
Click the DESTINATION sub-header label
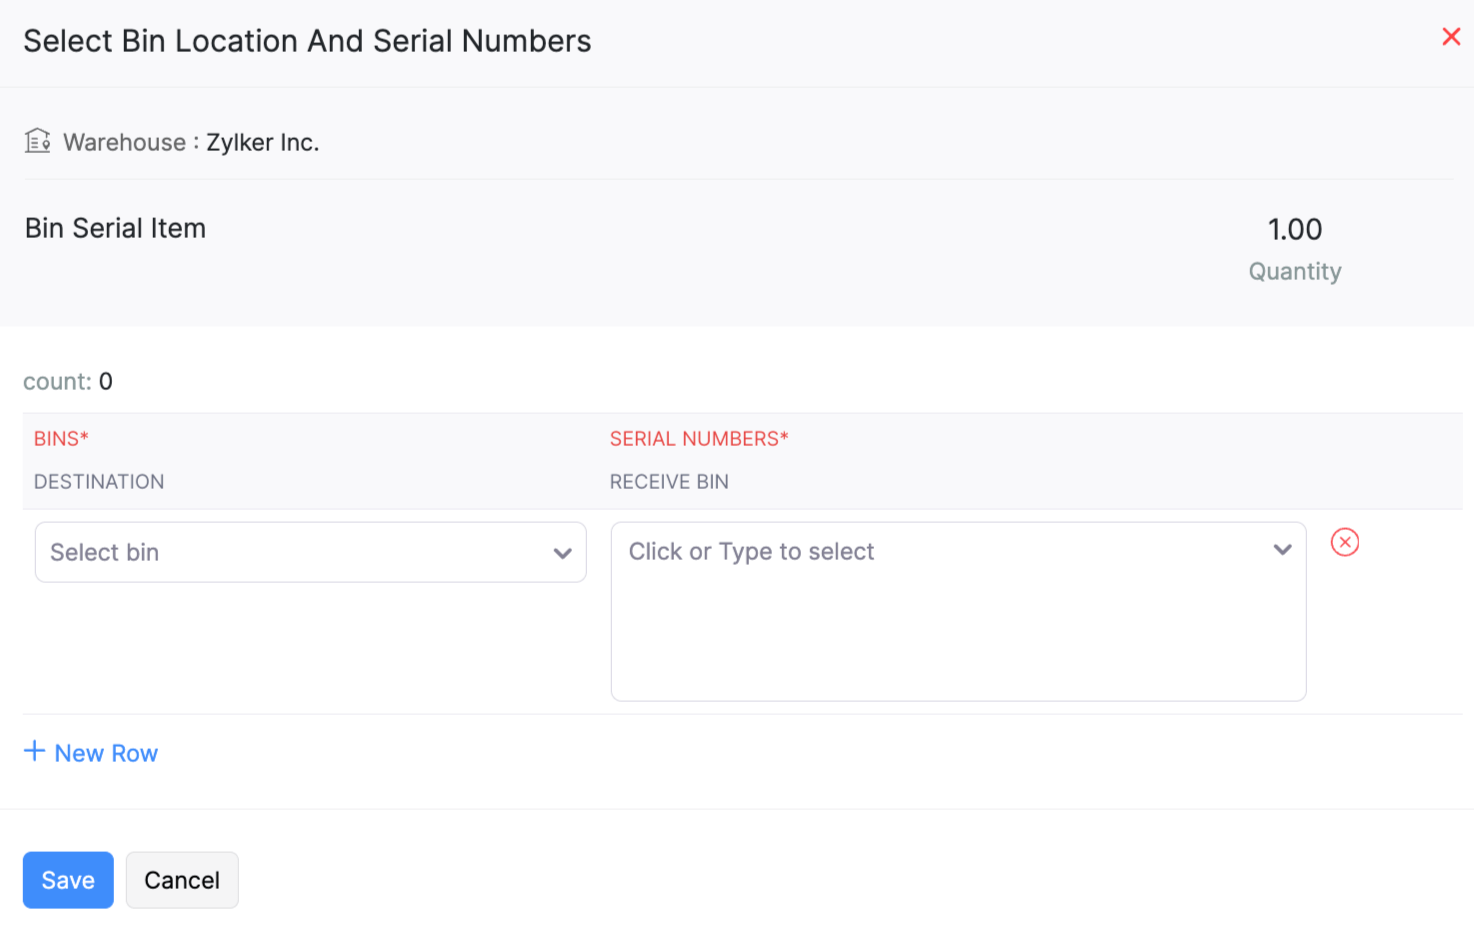[x=99, y=482]
